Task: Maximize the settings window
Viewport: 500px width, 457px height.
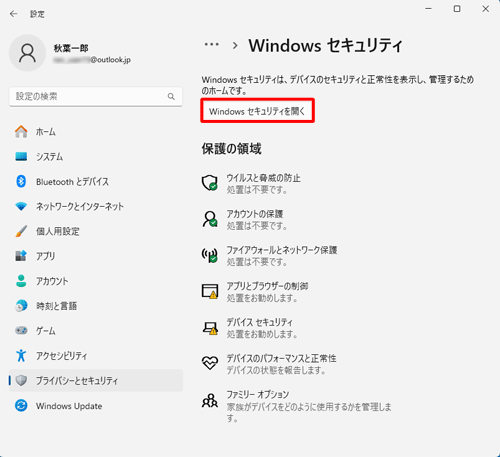Action: 457,9
